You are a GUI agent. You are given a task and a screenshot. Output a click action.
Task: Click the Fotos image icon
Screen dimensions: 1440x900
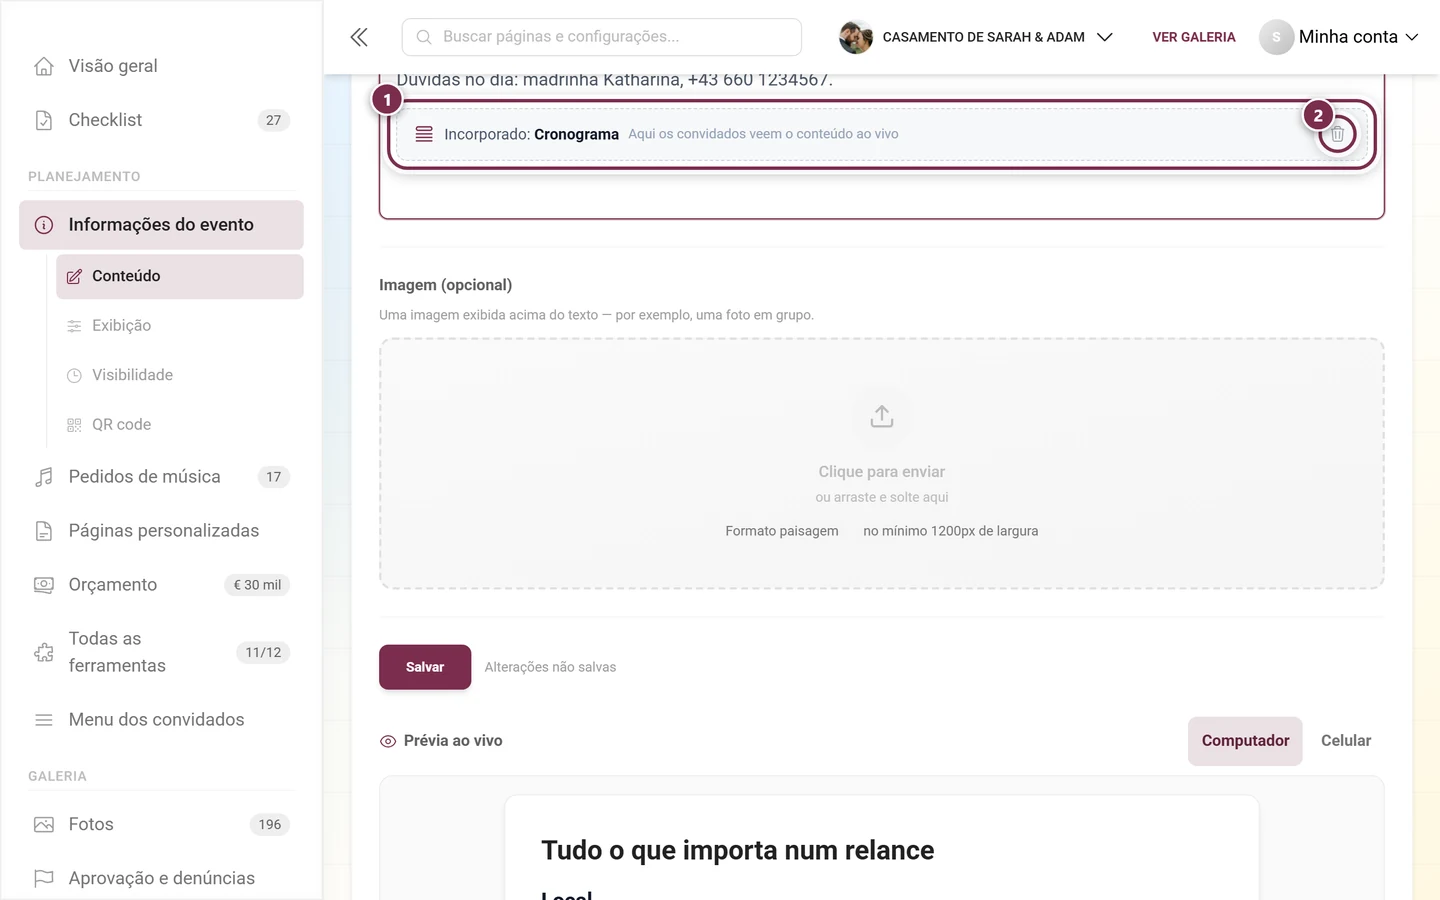coord(44,825)
